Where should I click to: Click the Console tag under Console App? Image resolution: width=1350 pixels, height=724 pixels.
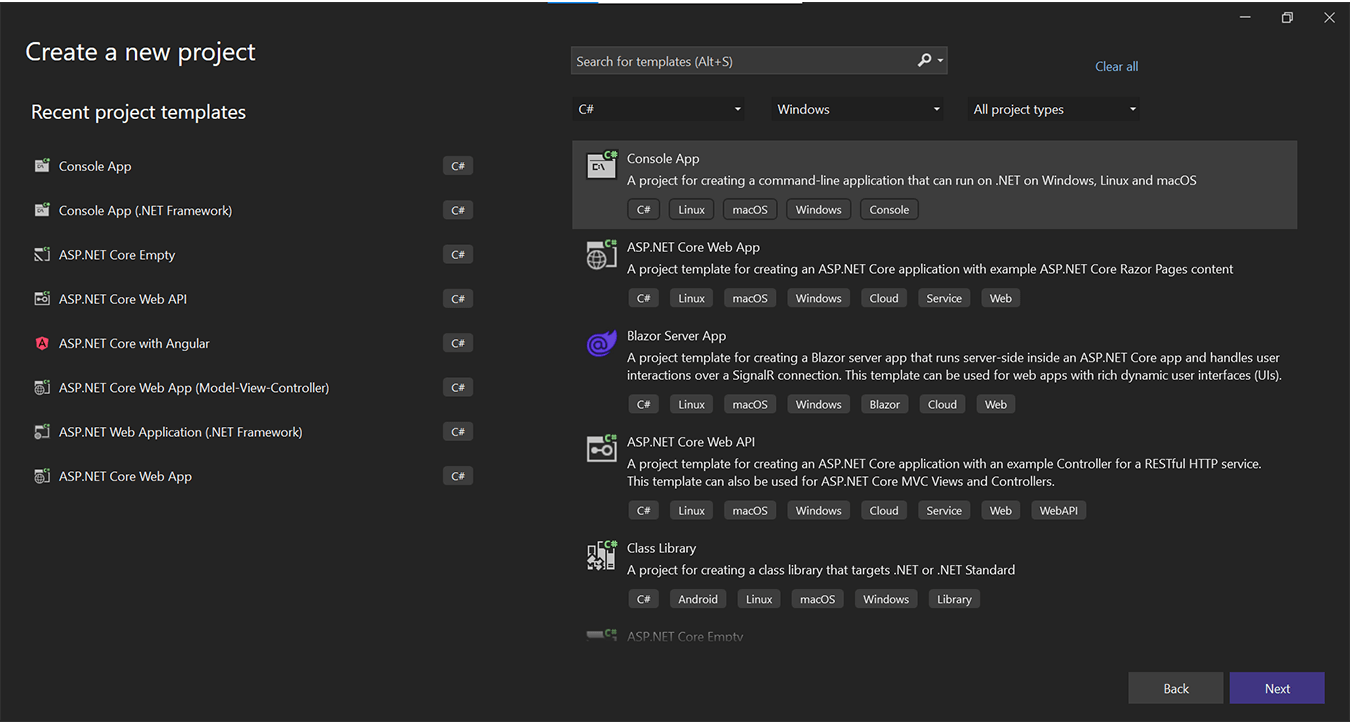pyautogui.click(x=889, y=210)
